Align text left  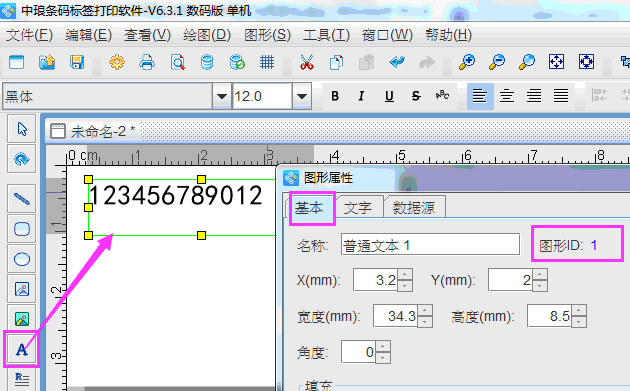coord(480,96)
